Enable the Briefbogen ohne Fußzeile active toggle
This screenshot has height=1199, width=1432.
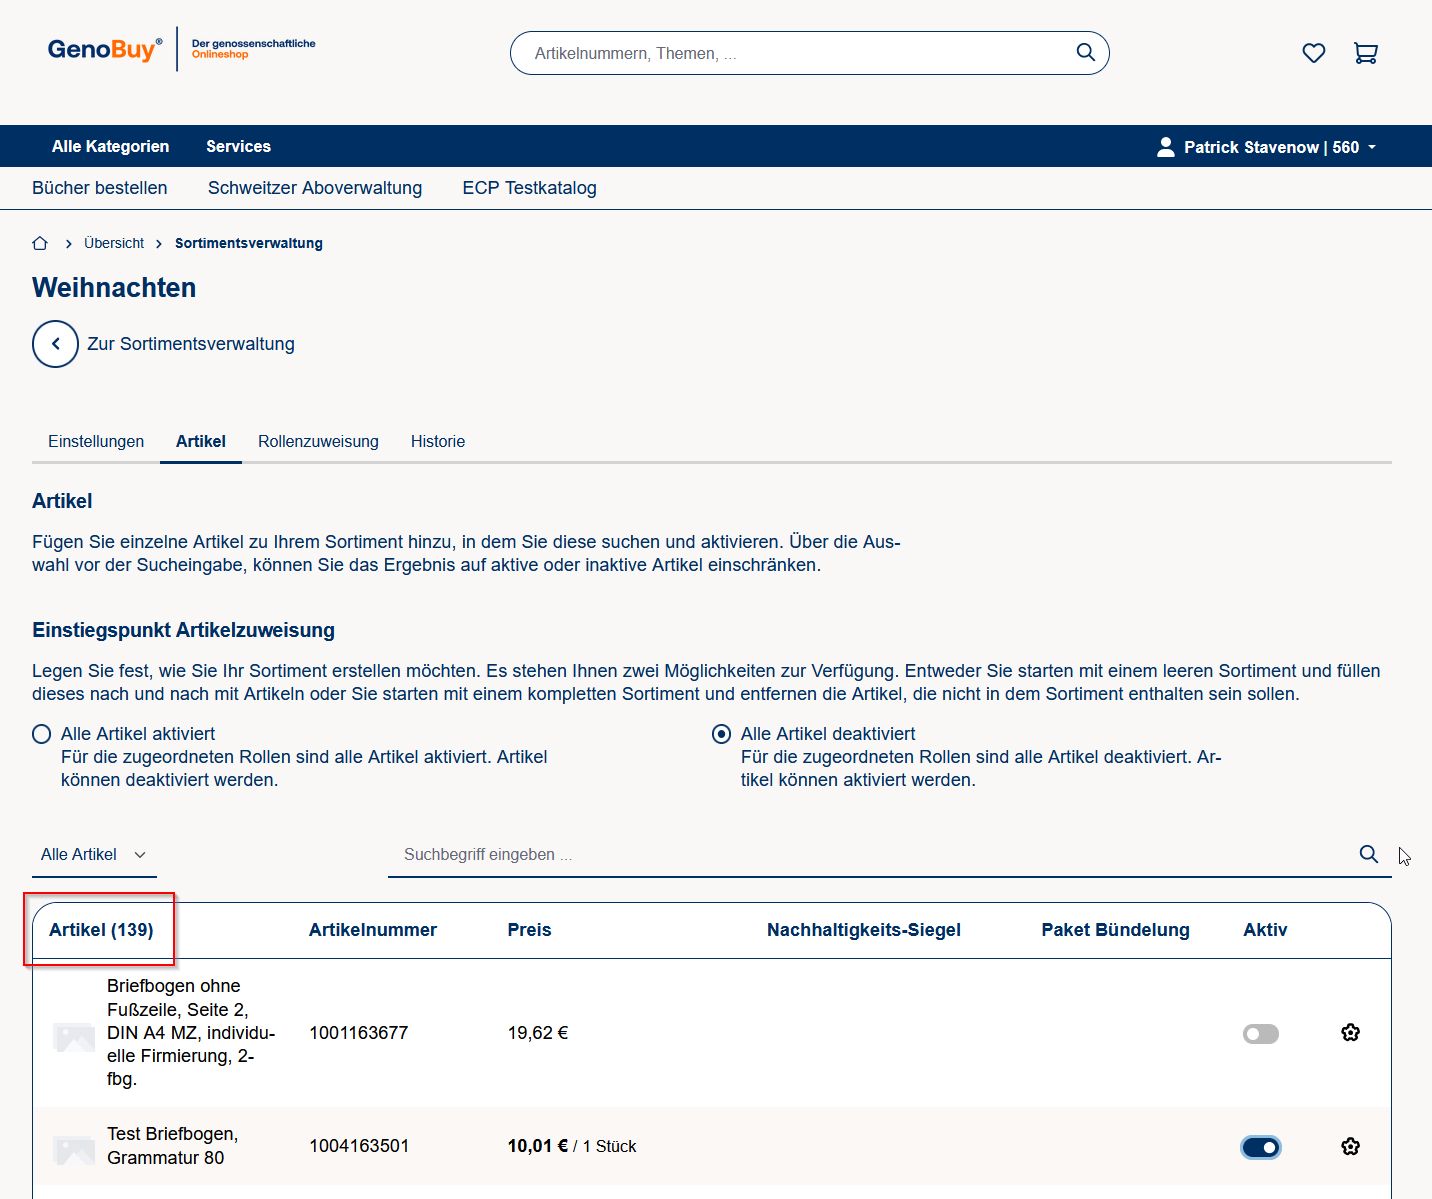(x=1260, y=1034)
